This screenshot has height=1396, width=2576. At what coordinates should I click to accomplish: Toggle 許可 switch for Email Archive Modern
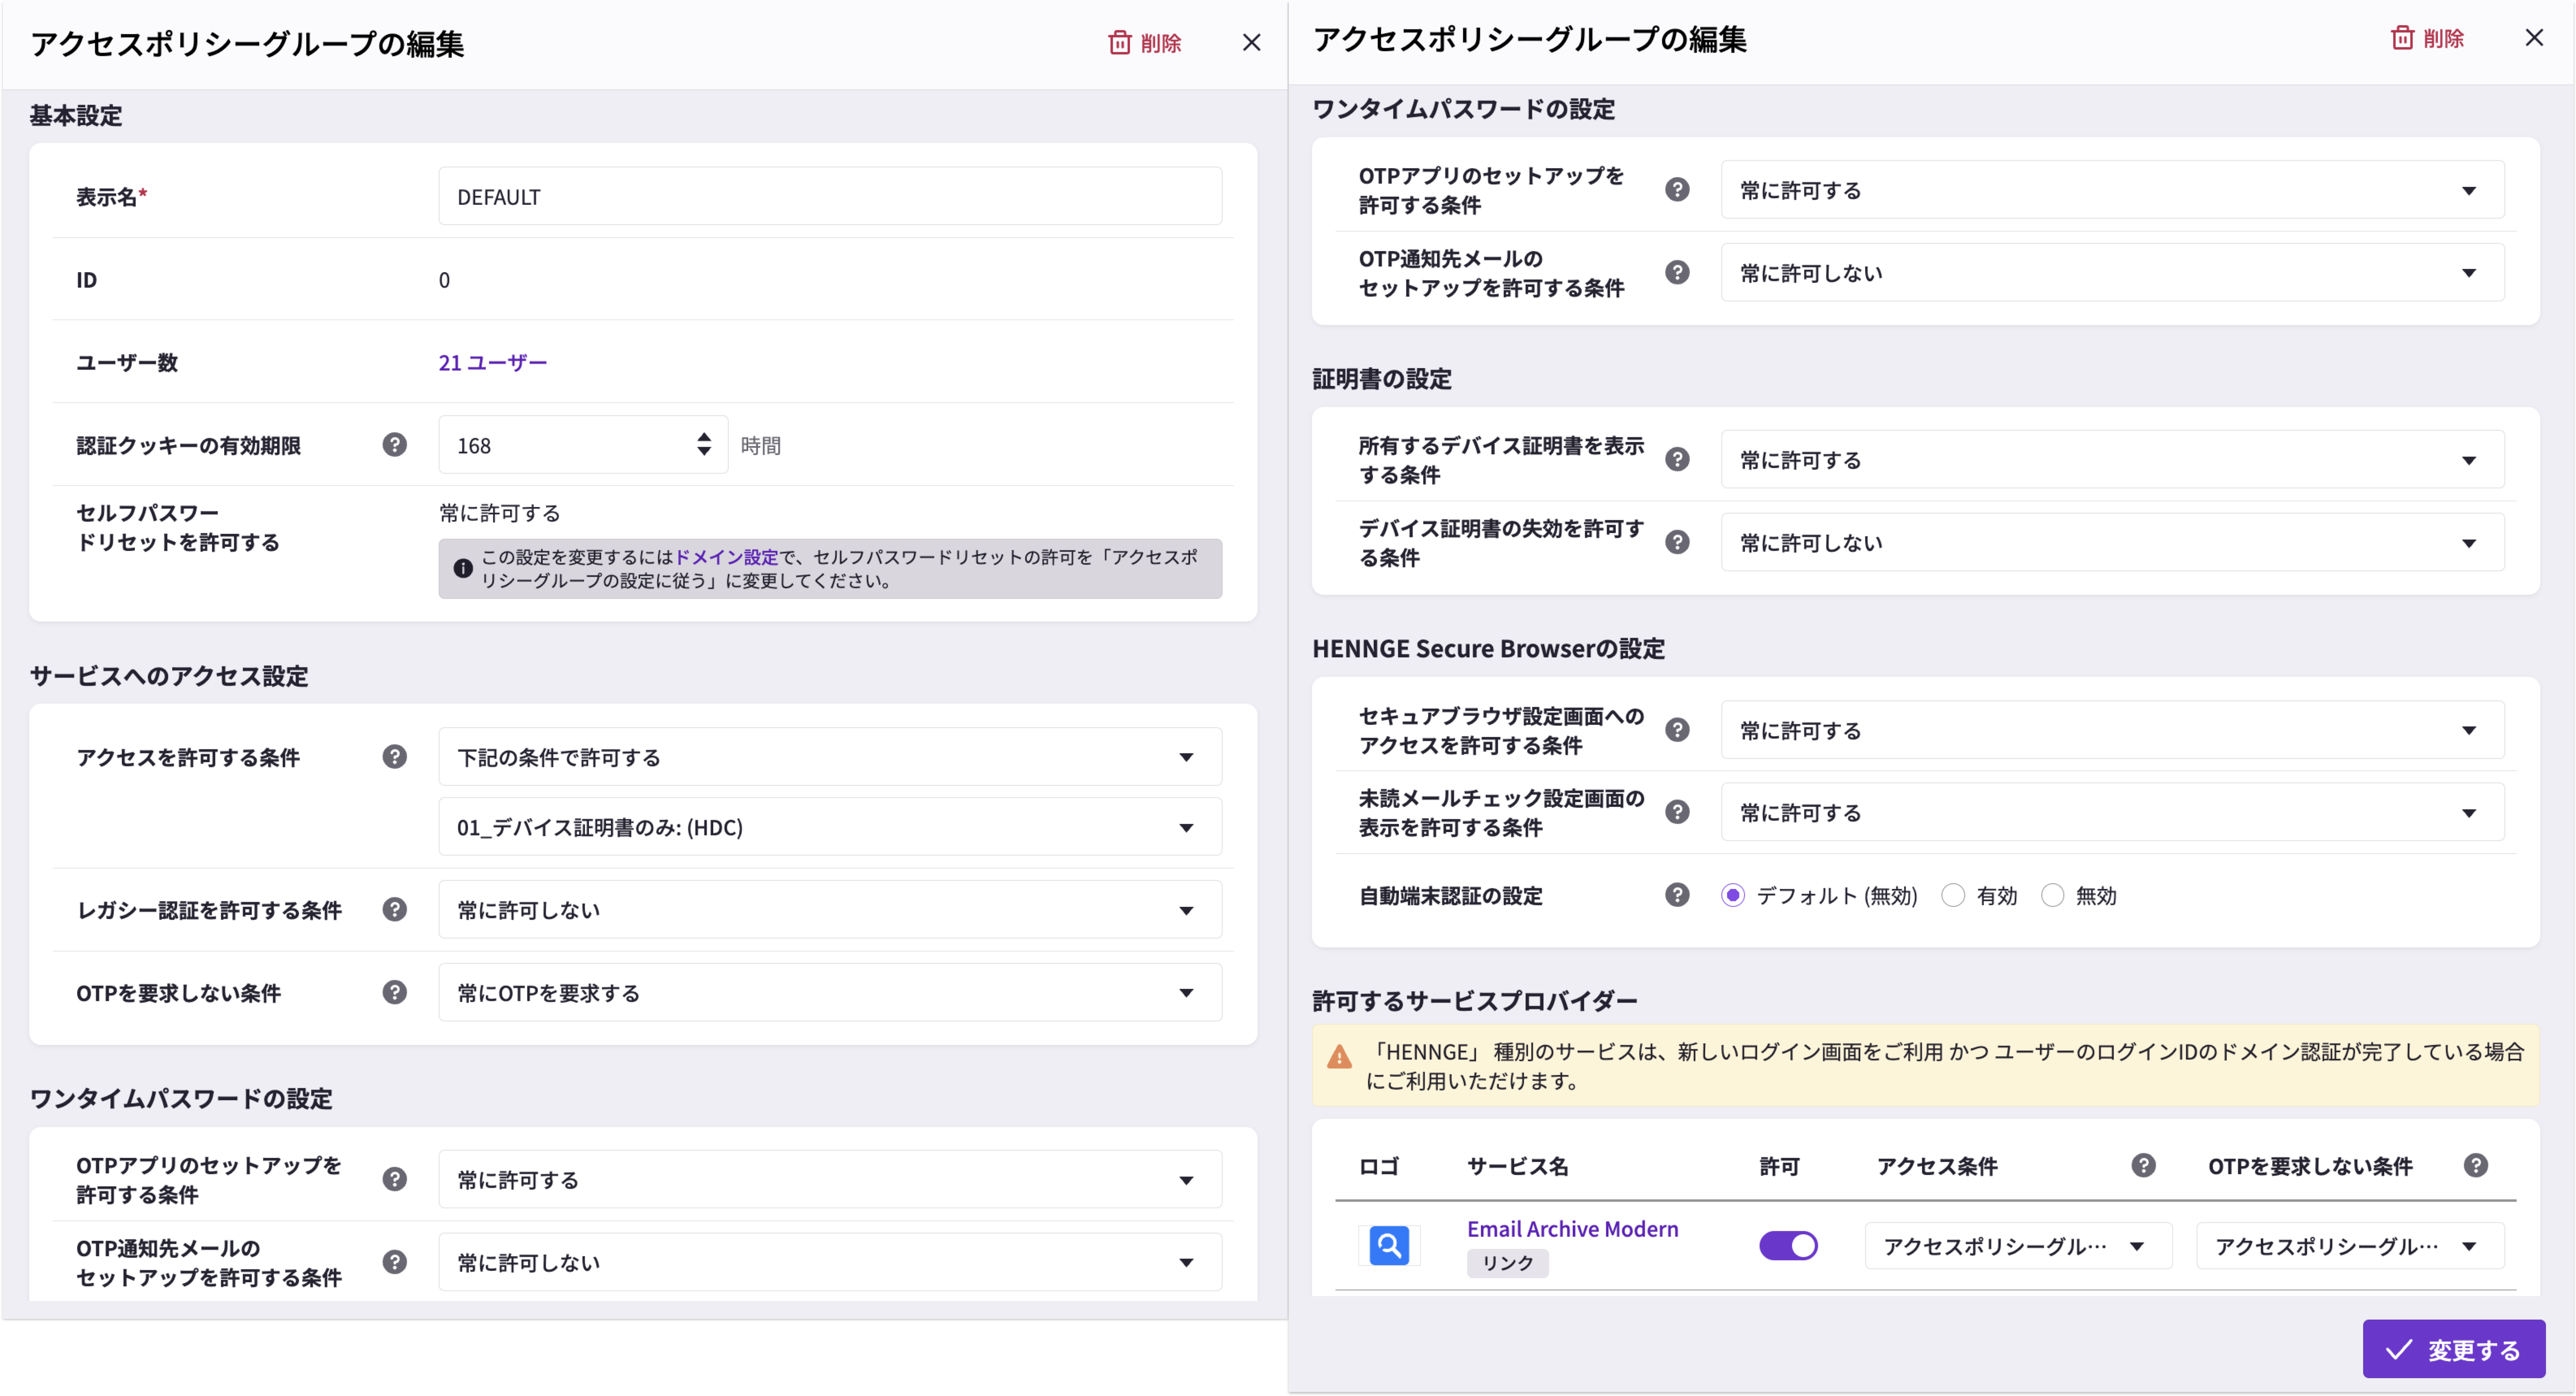(x=1788, y=1246)
